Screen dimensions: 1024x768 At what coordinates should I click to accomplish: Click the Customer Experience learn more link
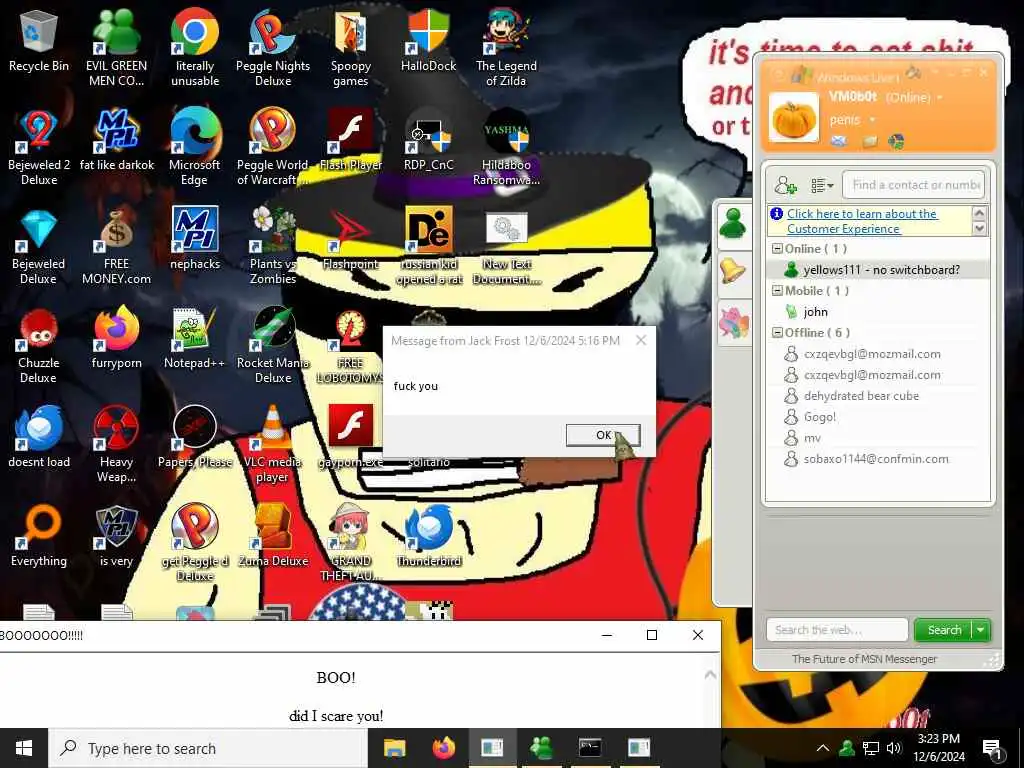(862, 221)
